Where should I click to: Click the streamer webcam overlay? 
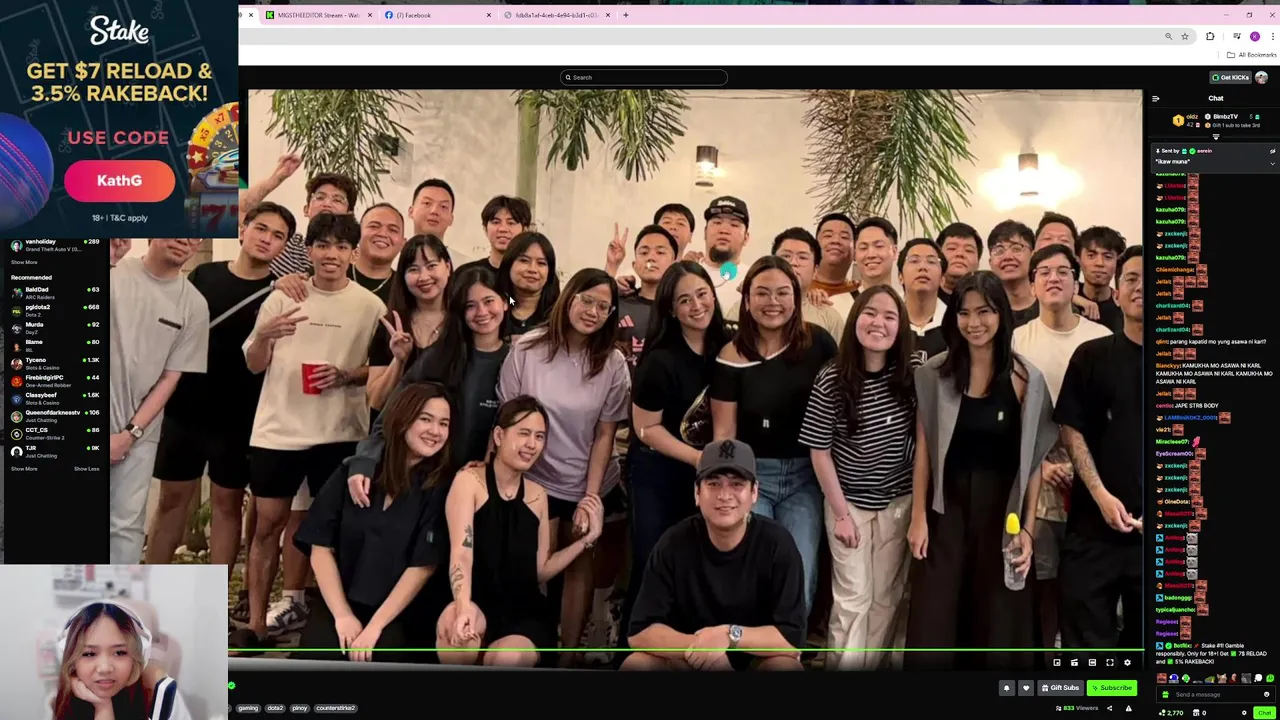pyautogui.click(x=114, y=642)
